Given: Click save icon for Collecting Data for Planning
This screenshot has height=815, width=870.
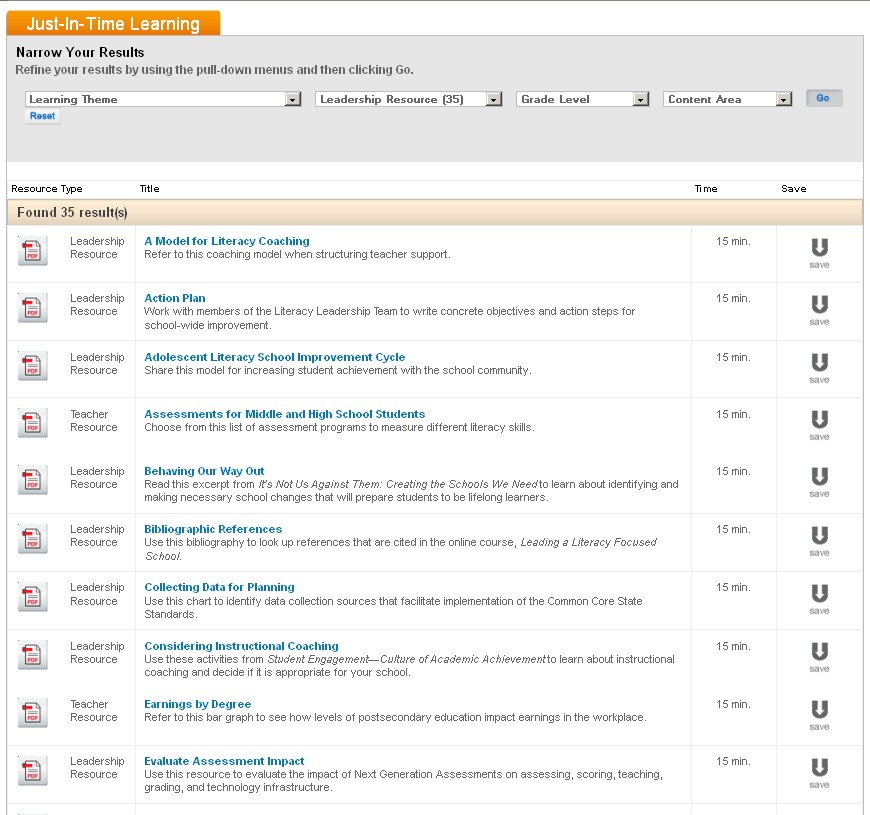Looking at the screenshot, I should coord(819,598).
